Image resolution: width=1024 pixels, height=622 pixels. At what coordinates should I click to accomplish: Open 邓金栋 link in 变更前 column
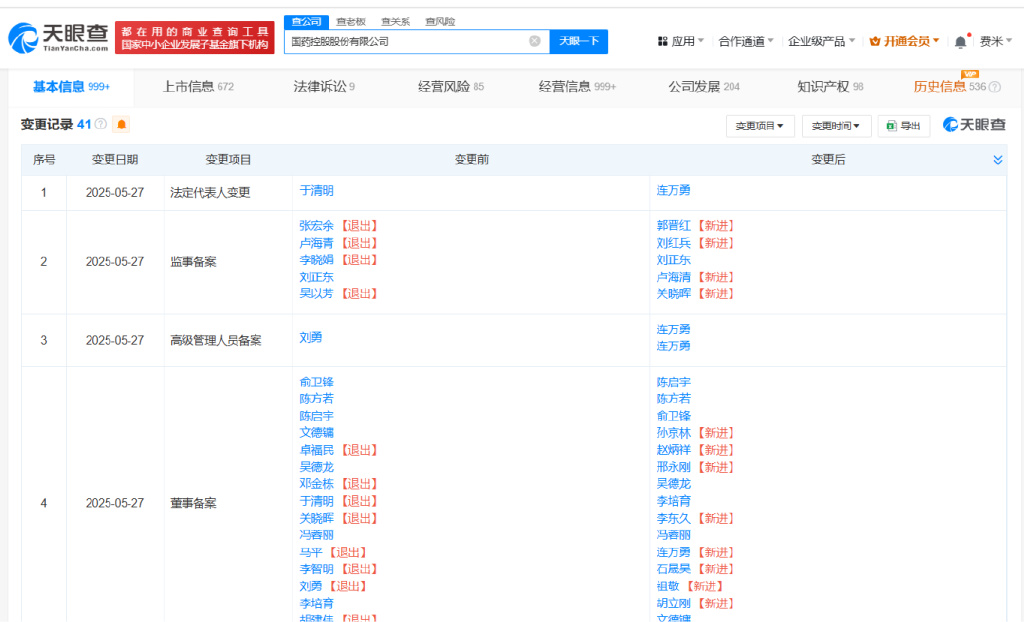click(x=316, y=484)
